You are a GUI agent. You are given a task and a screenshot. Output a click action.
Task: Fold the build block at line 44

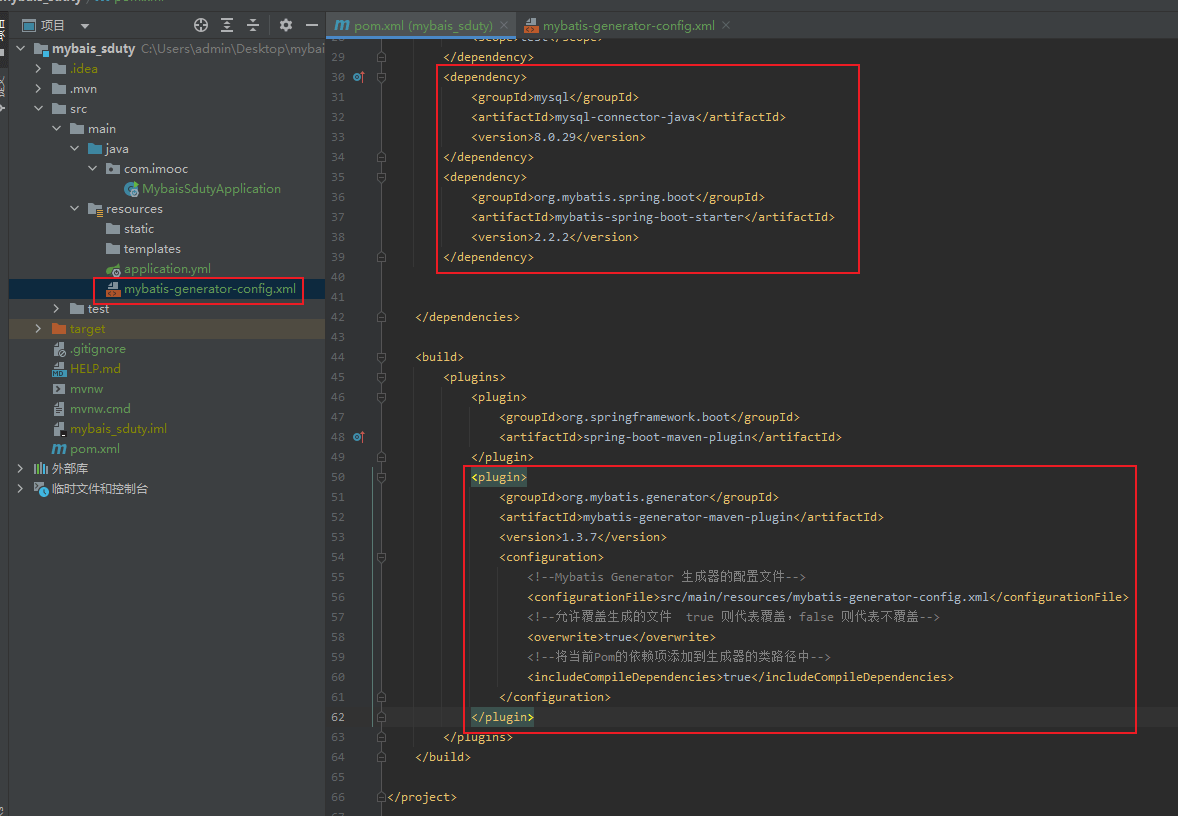coord(382,357)
